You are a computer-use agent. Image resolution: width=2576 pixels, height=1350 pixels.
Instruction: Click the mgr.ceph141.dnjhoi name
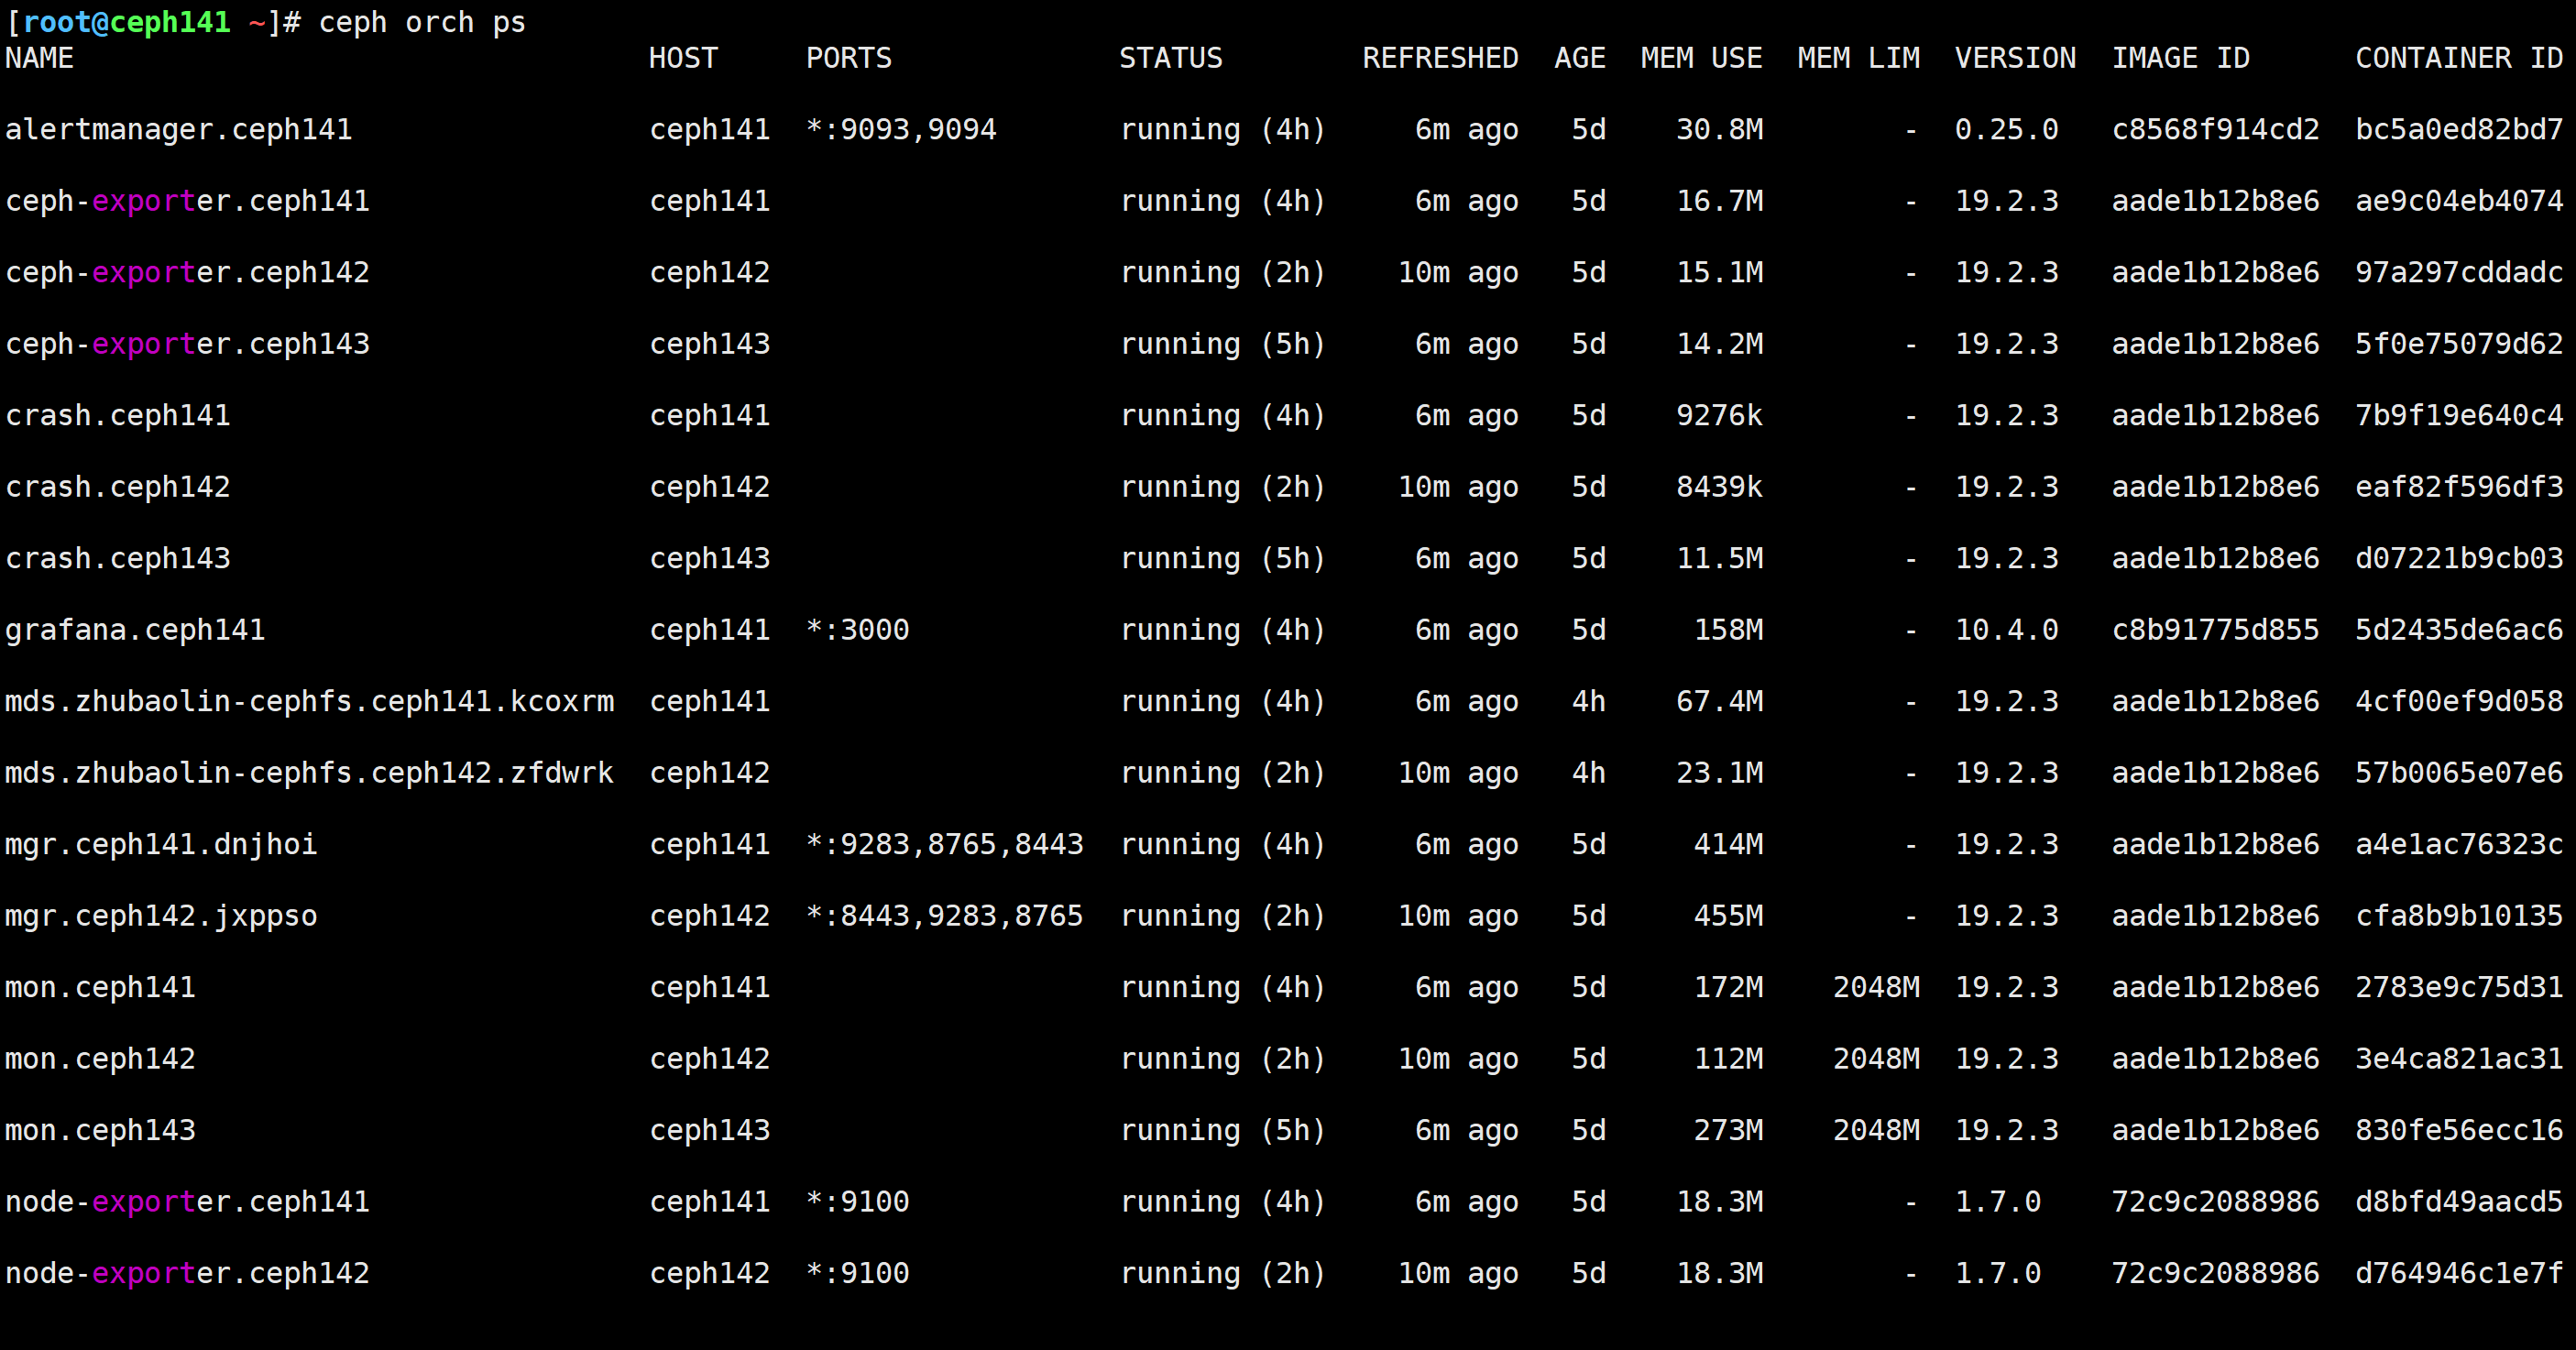[x=161, y=844]
